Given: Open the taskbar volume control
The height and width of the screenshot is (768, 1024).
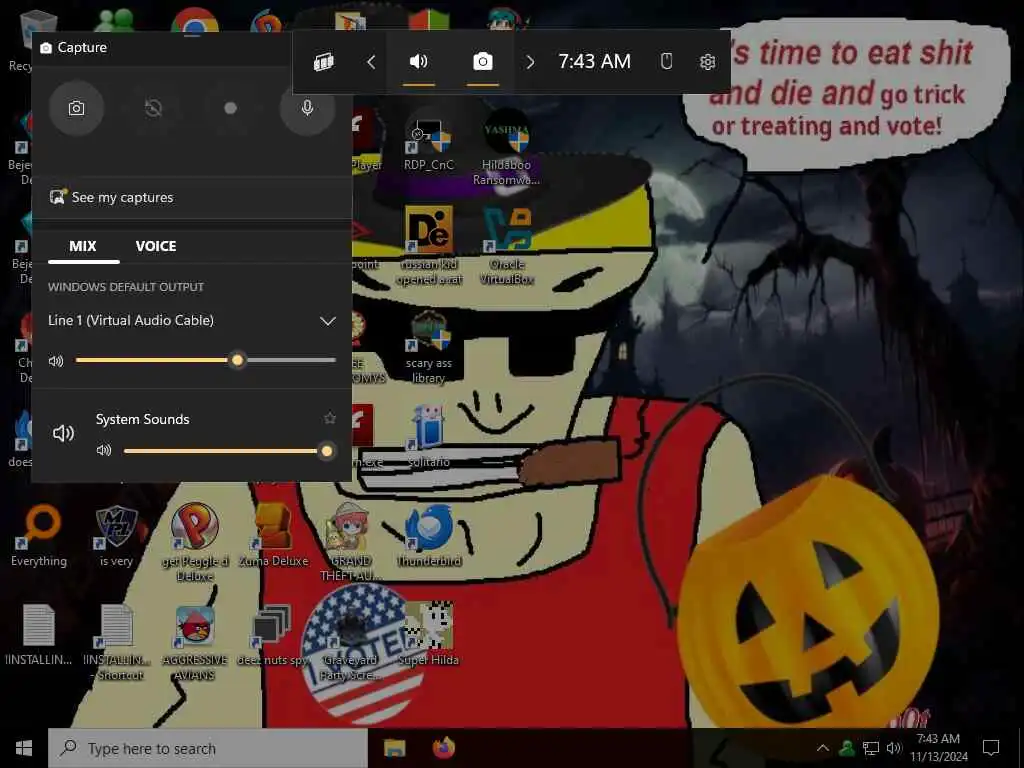Looking at the screenshot, I should [x=894, y=748].
